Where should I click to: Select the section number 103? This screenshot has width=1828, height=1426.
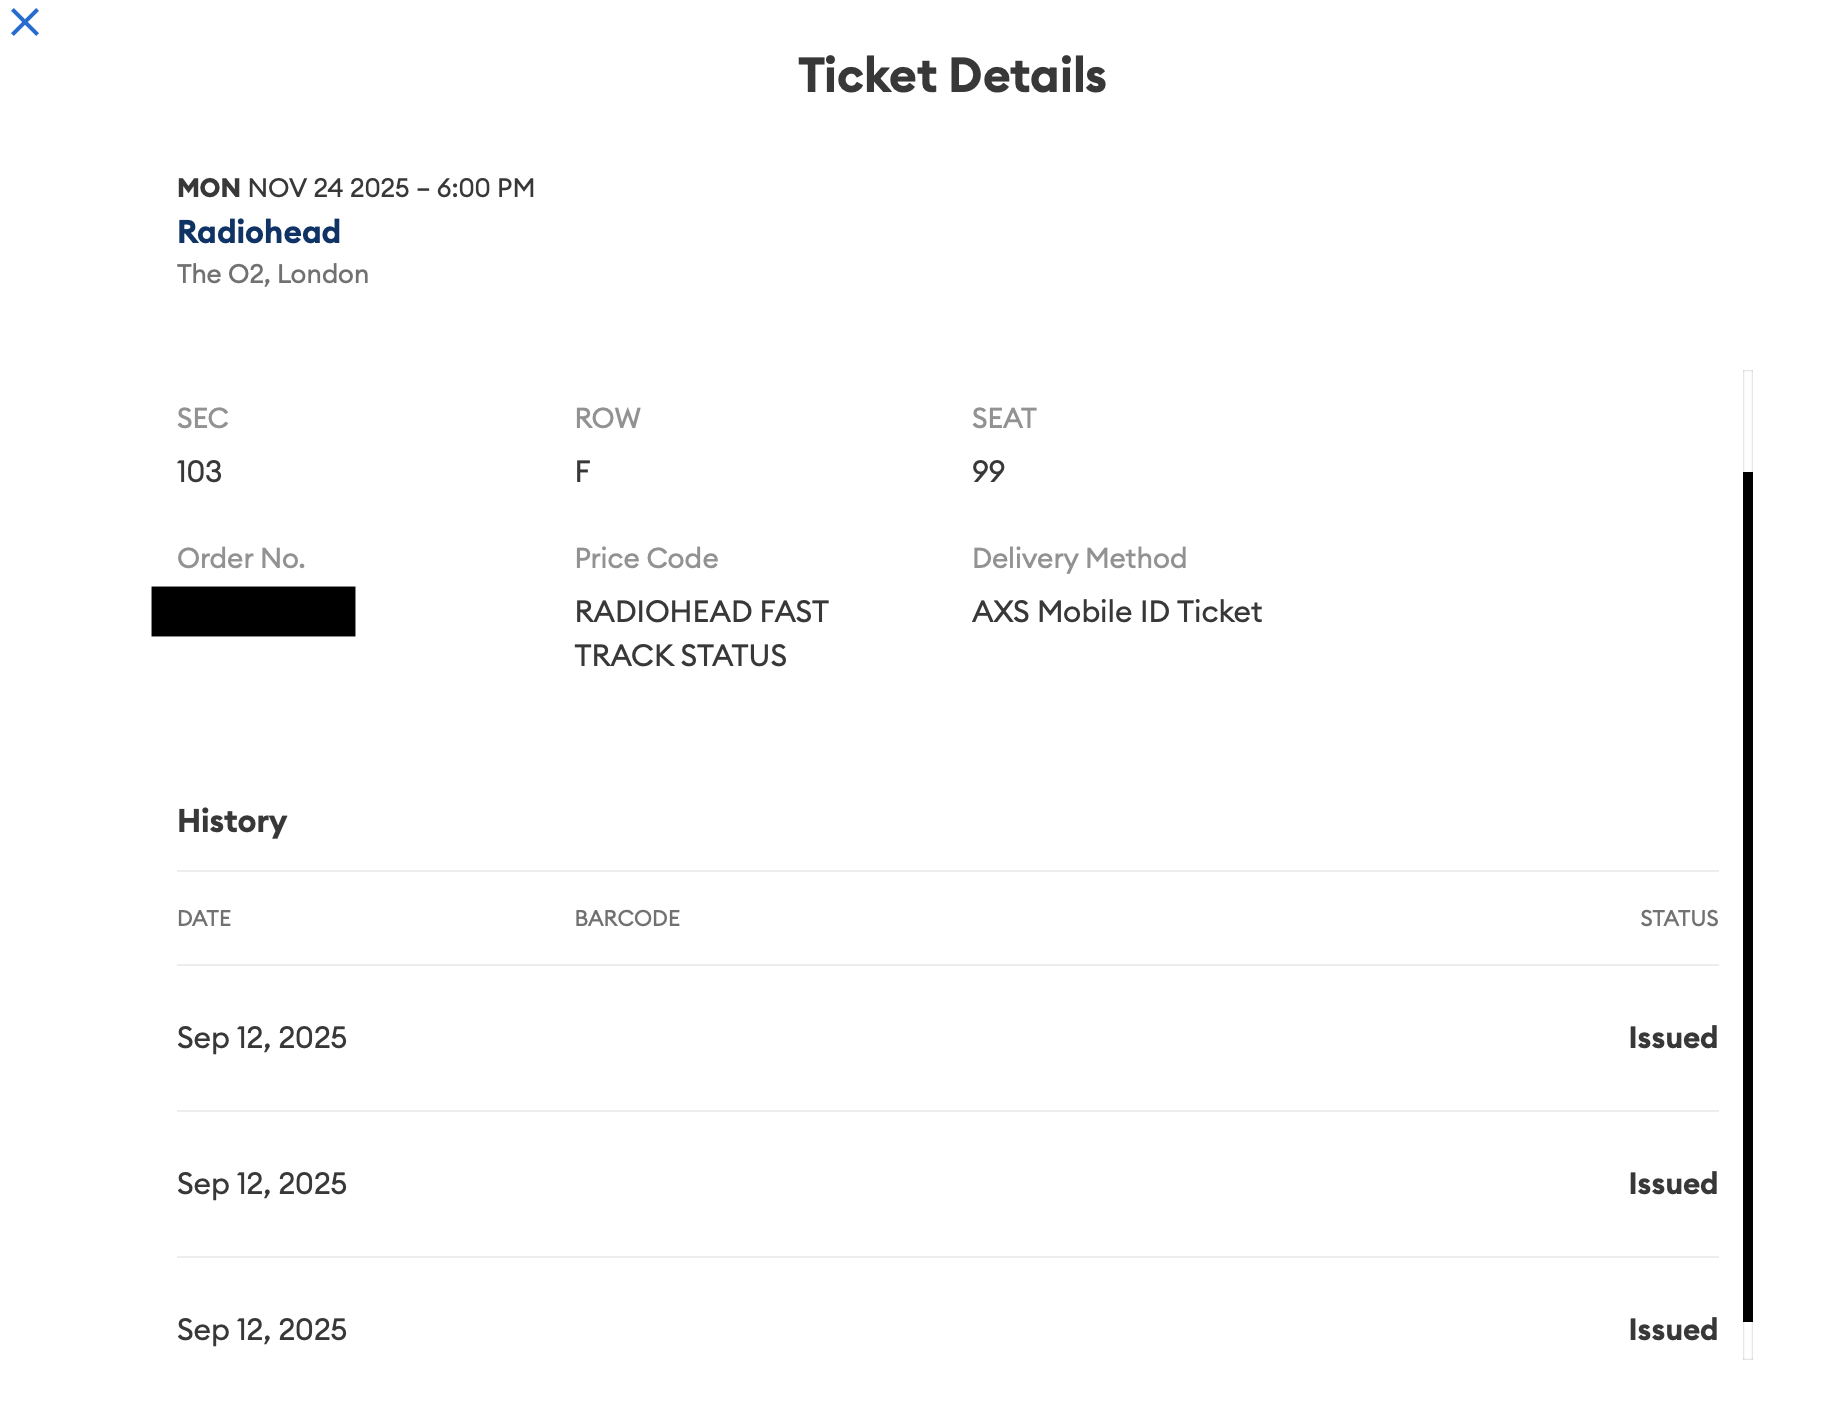tap(199, 471)
